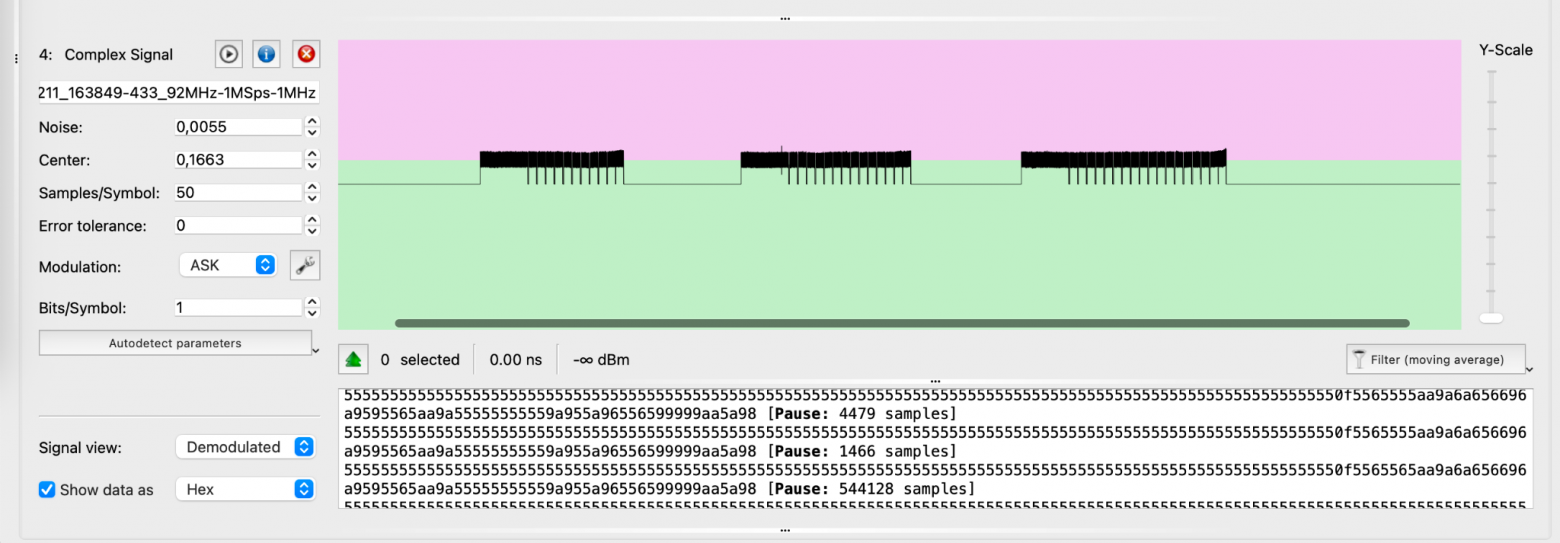Open the Signal view Demodulated dropdown

coord(245,447)
